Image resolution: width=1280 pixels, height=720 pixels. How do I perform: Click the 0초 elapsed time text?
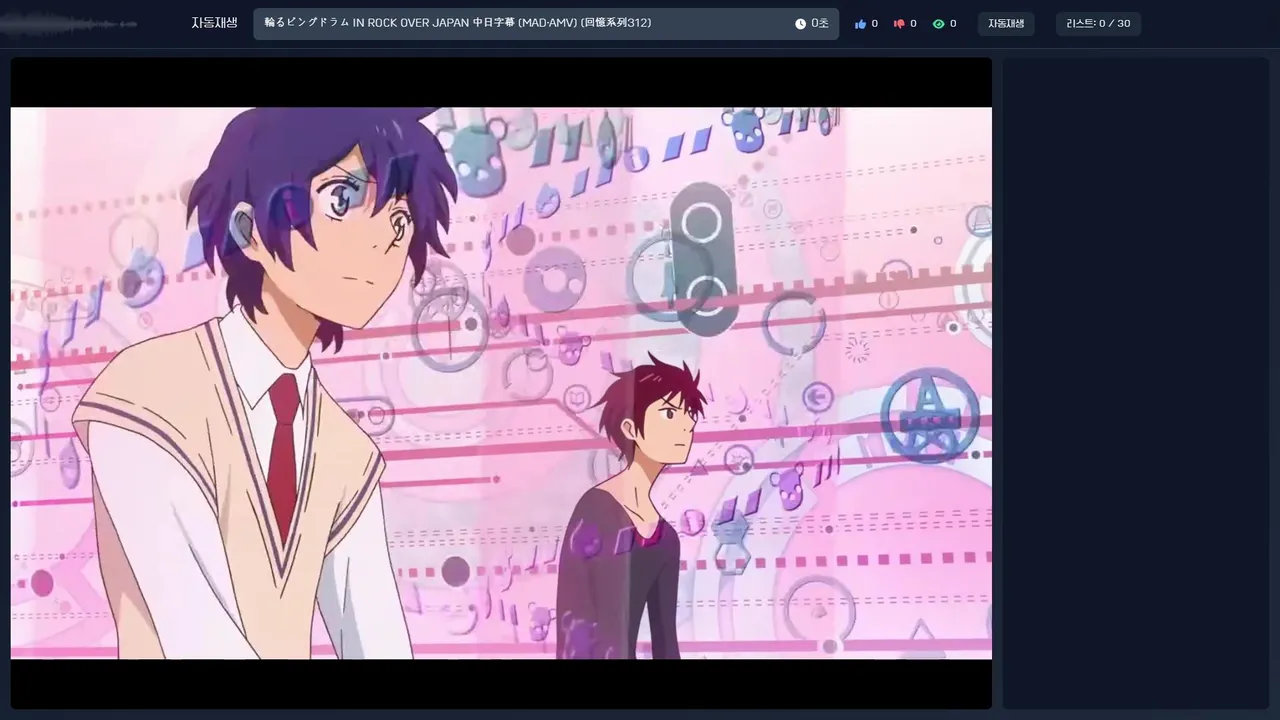[x=820, y=24]
